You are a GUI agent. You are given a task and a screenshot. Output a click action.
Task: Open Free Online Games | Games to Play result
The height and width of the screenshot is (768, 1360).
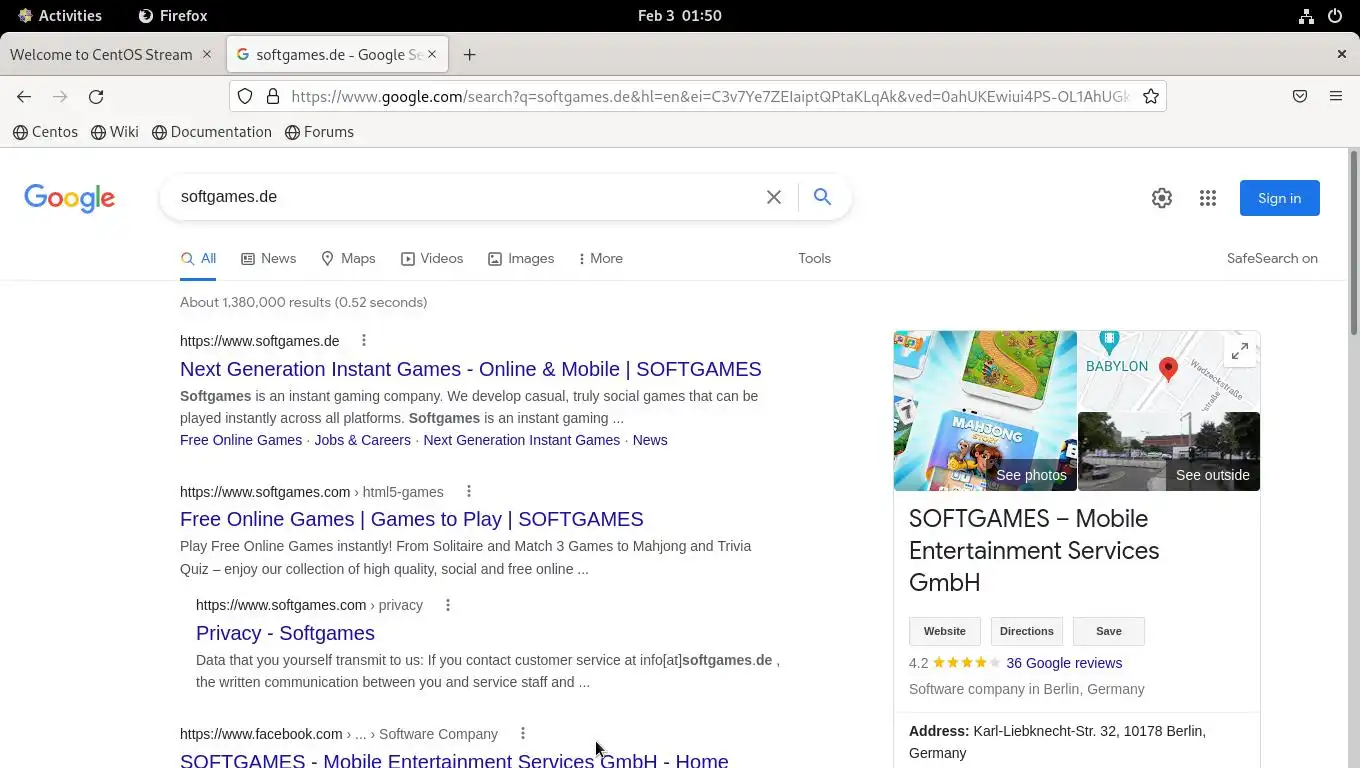(x=412, y=519)
